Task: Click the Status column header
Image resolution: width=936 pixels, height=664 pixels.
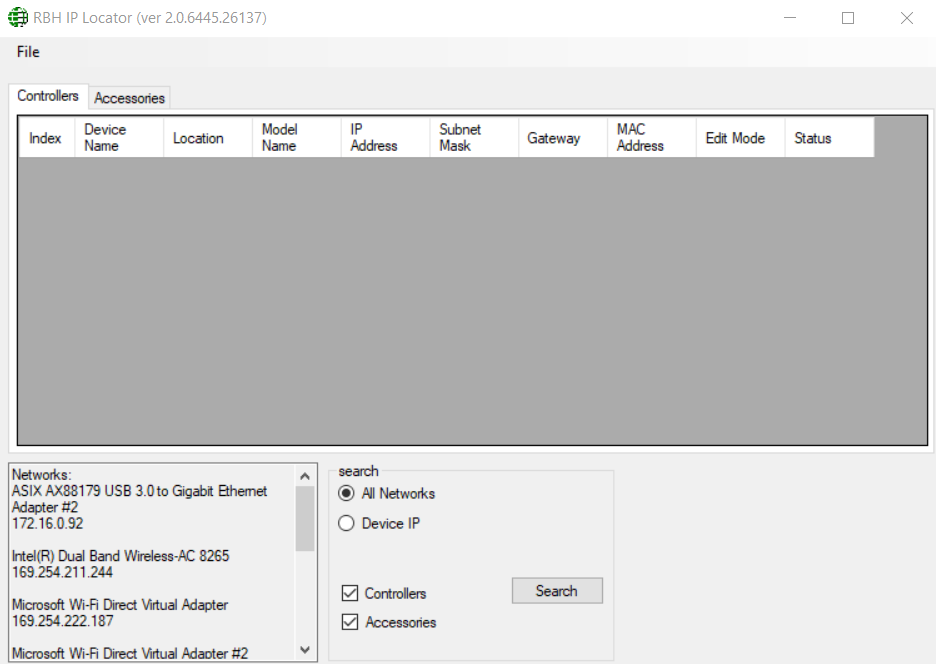Action: coord(829,138)
